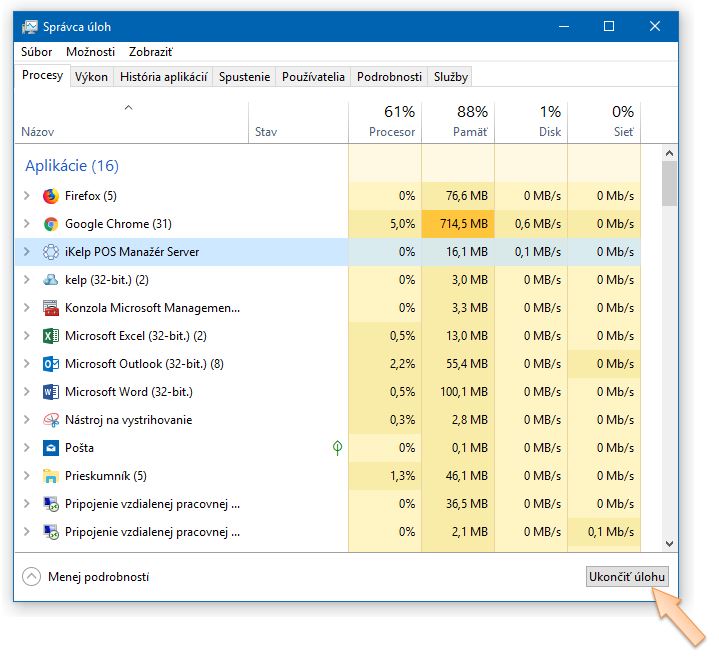Switch to the Výkon tab

tap(91, 77)
